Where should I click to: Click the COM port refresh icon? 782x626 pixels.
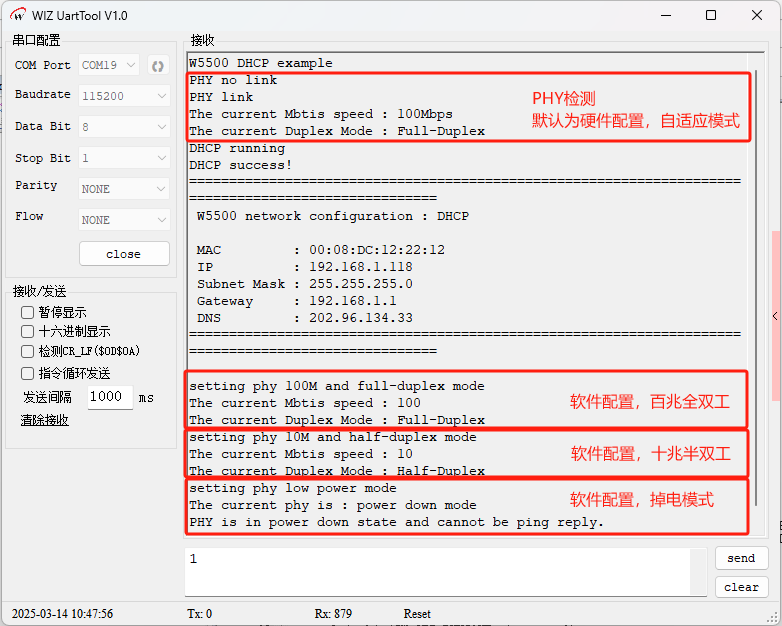(157, 66)
